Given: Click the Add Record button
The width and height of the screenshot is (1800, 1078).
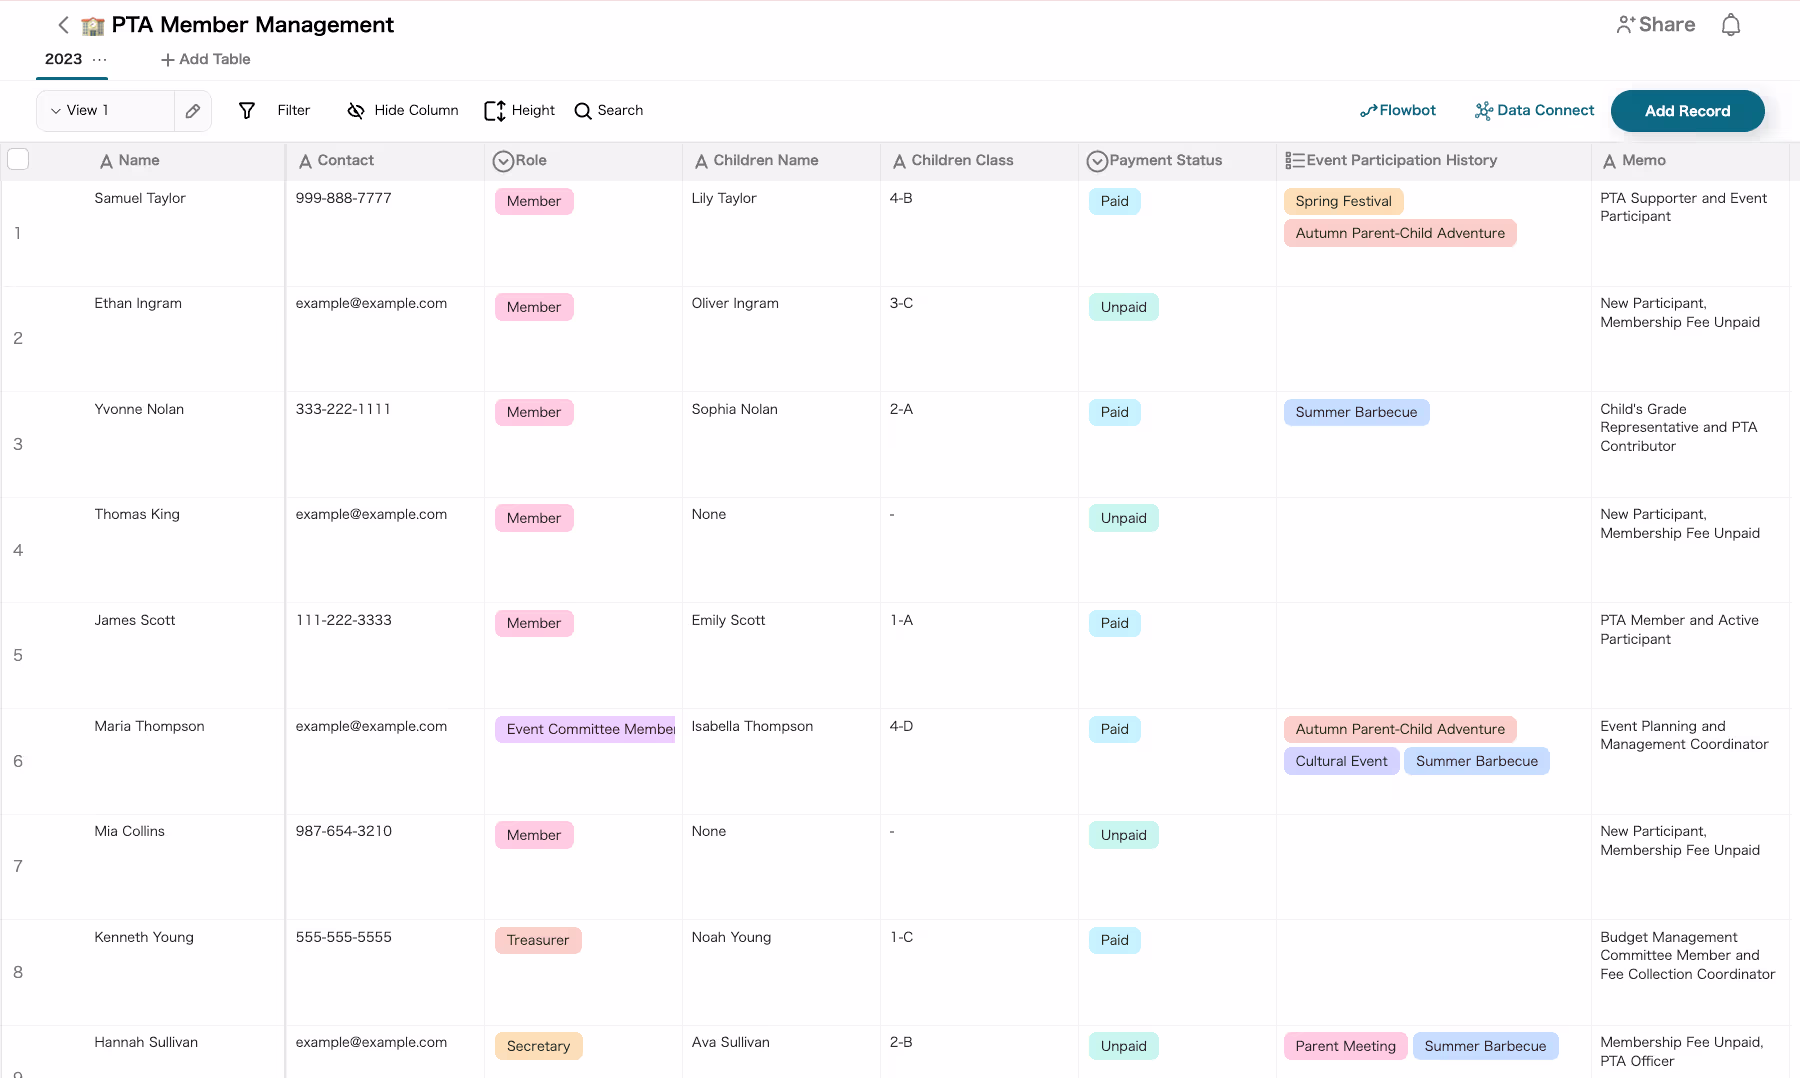Looking at the screenshot, I should pos(1687,111).
